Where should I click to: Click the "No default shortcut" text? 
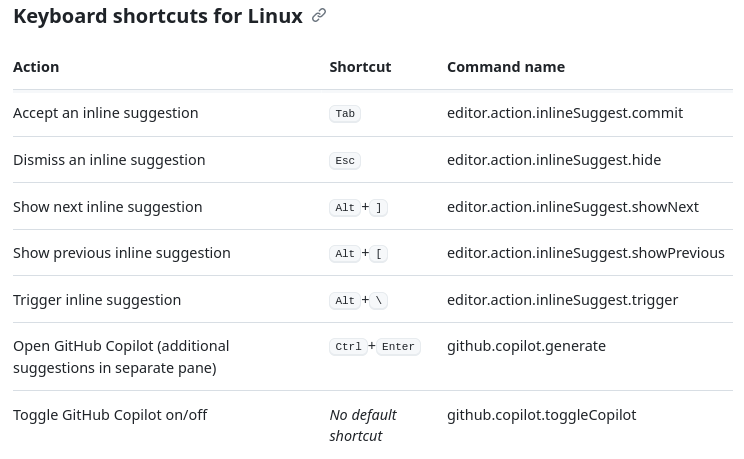tap(363, 425)
